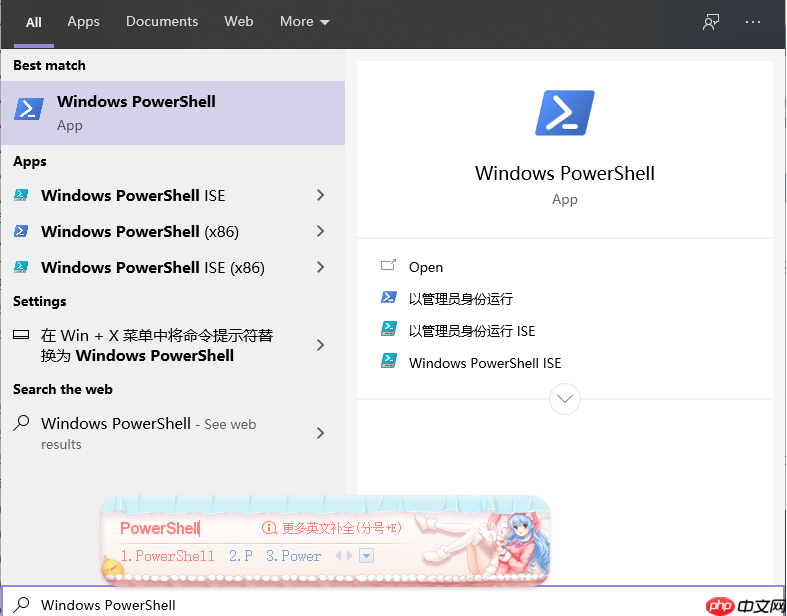
Task: Click the IME previous page arrow
Action: (x=338, y=556)
